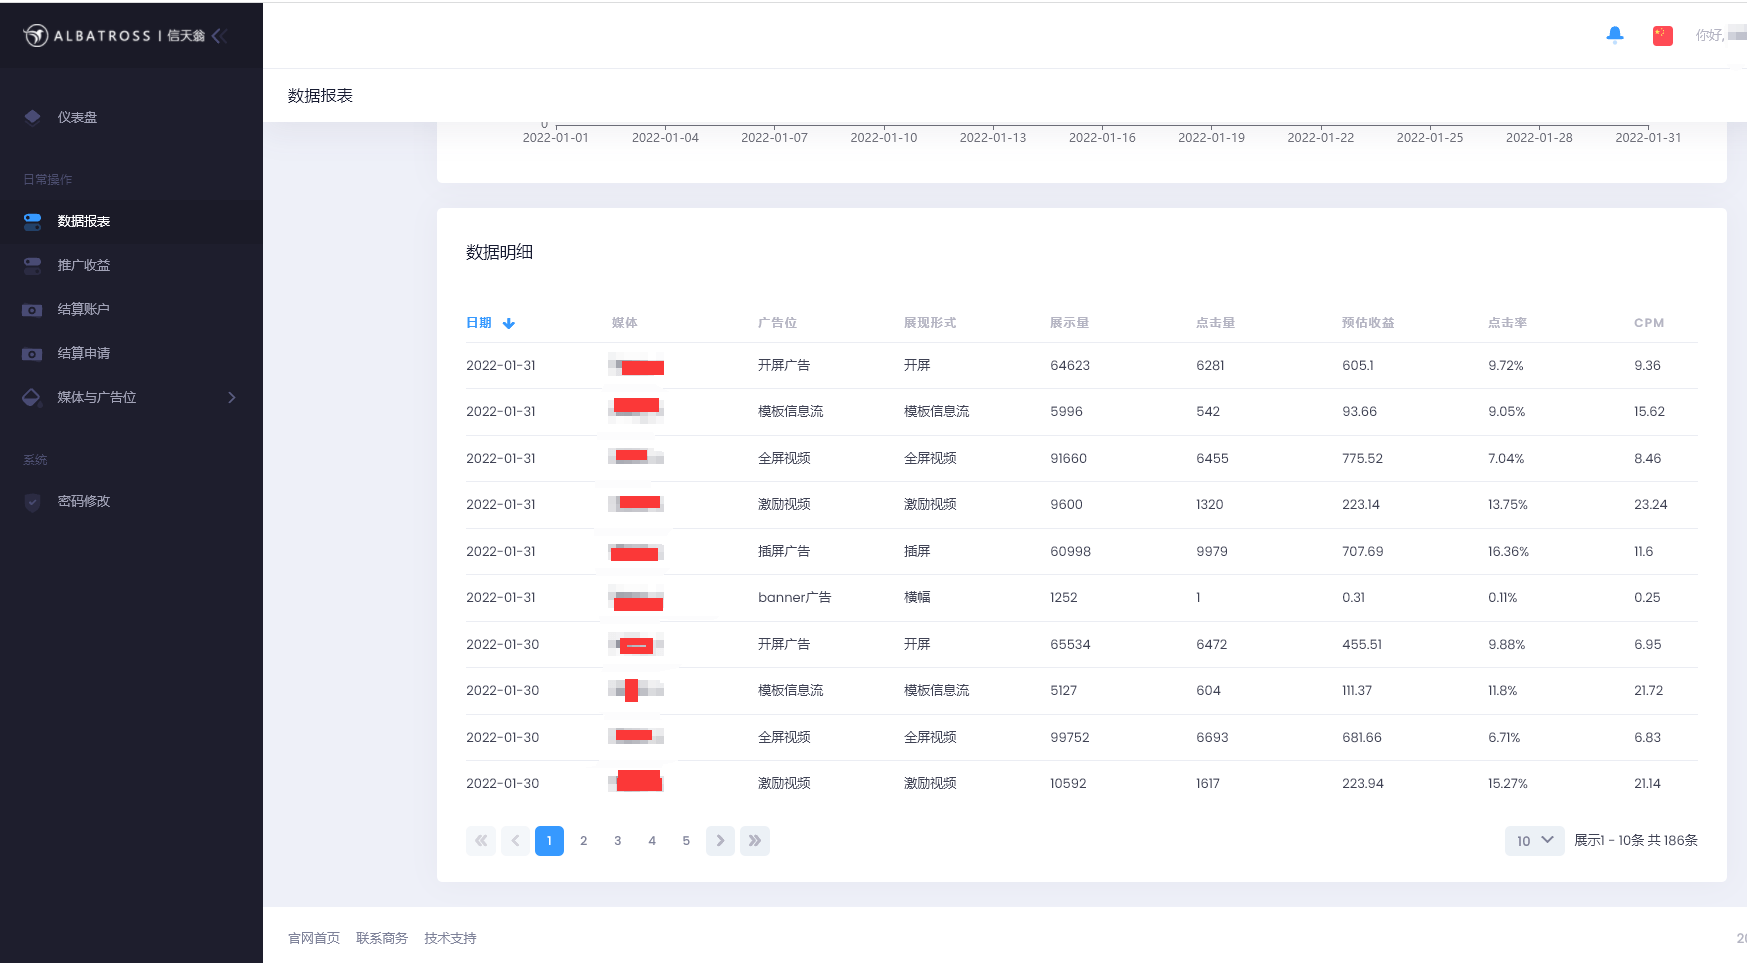Viewport: 1747px width, 963px height.
Task: Click the next page arrow
Action: (x=720, y=841)
